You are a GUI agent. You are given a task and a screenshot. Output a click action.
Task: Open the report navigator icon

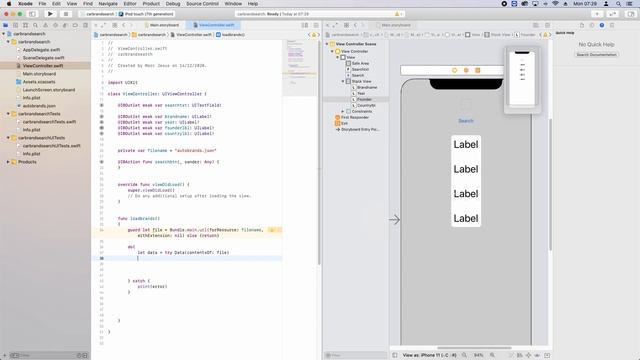tap(85, 25)
